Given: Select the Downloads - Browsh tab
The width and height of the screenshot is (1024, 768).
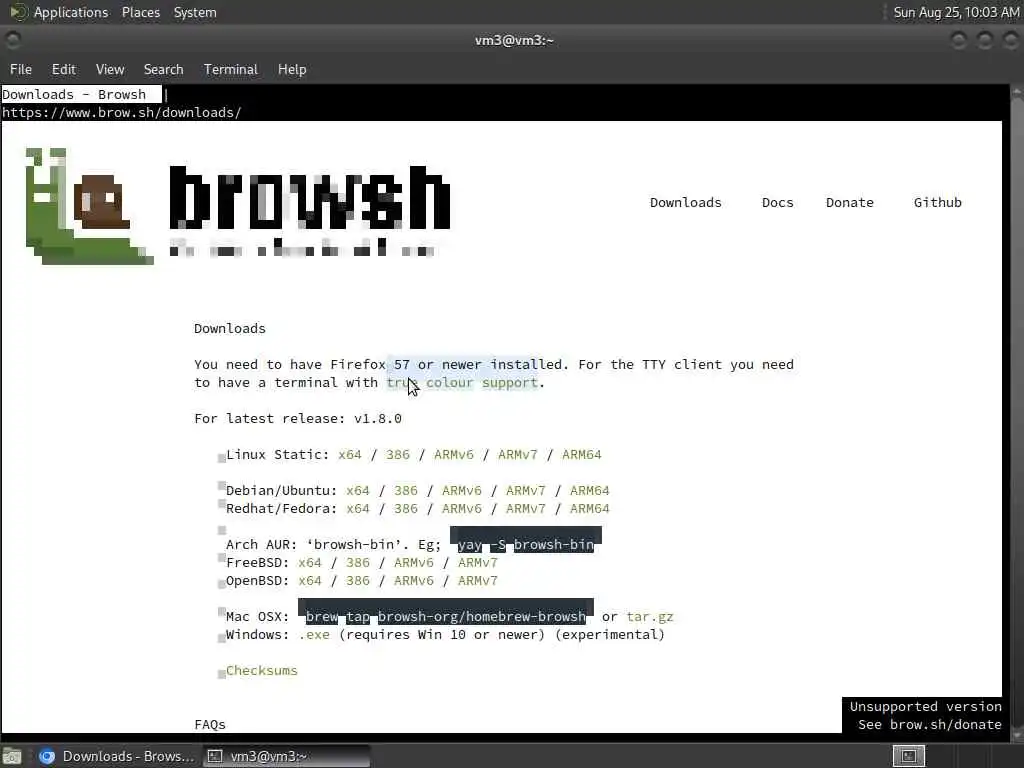Looking at the screenshot, I should [x=81, y=95].
